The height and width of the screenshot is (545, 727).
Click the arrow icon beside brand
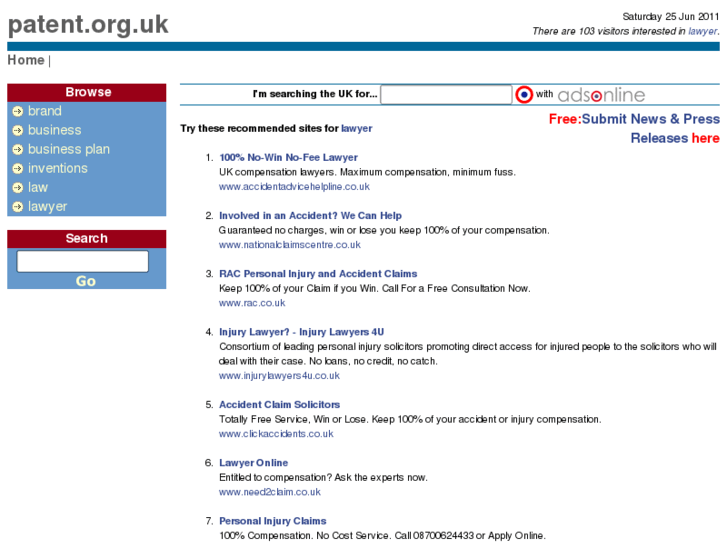coord(18,111)
